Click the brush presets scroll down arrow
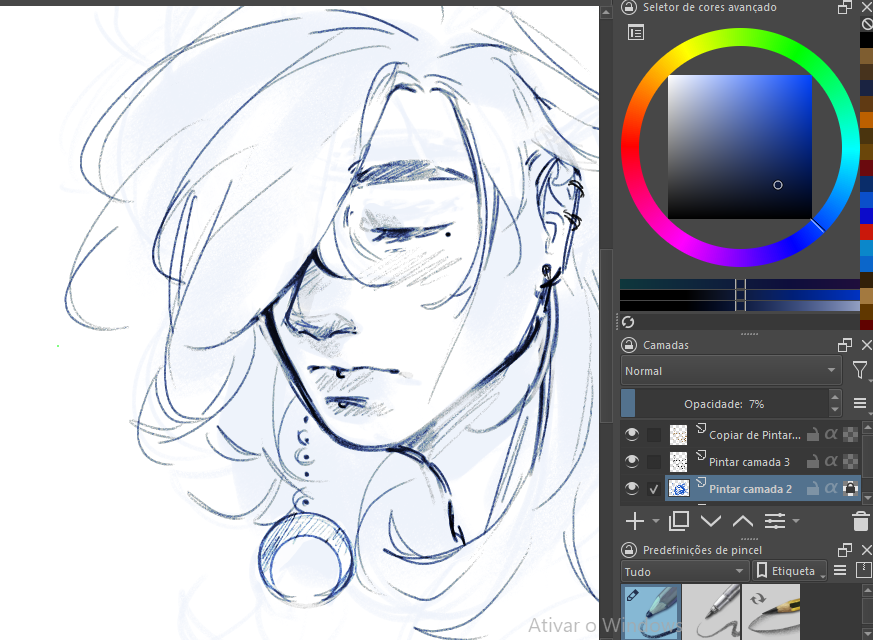Image resolution: width=873 pixels, height=640 pixels. click(x=867, y=633)
